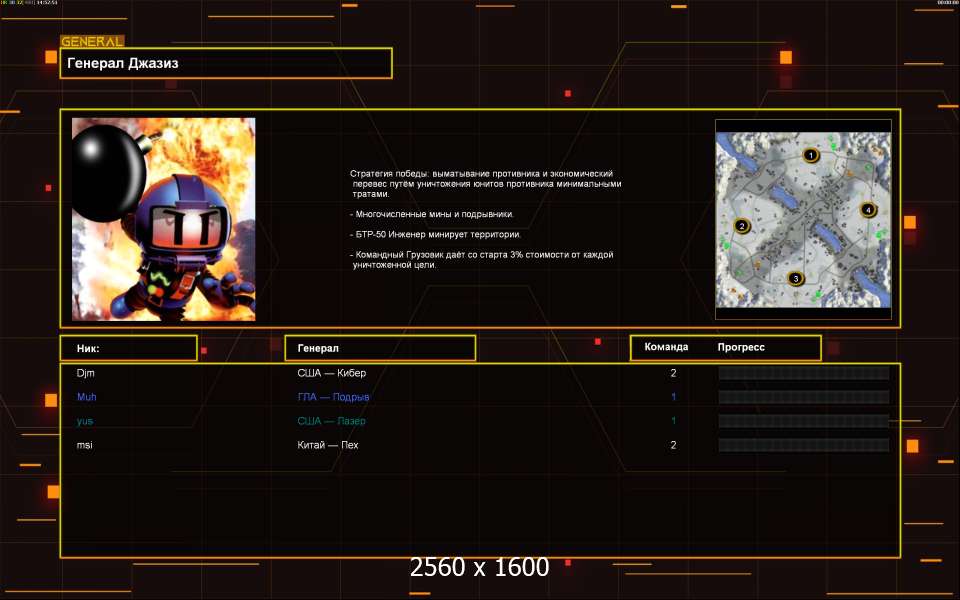
Task: Click the yellow GENERAL tag label
Action: point(92,42)
